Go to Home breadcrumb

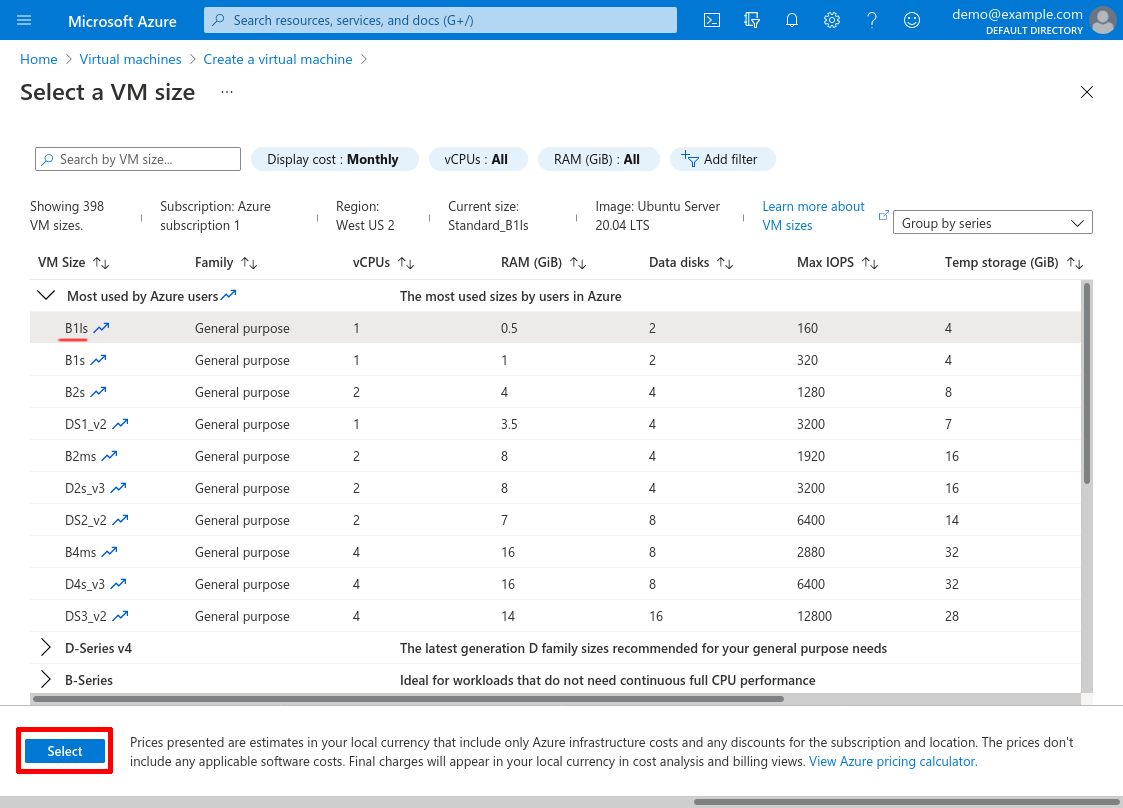39,59
